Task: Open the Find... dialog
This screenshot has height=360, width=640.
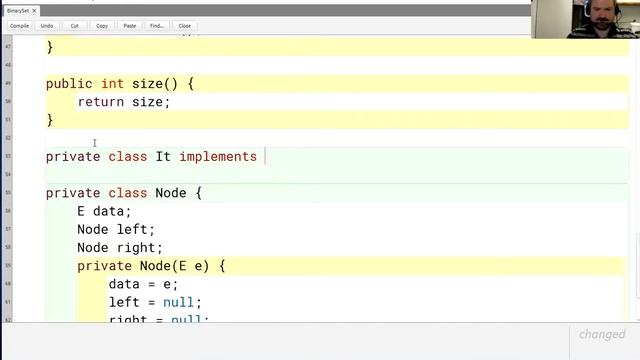Action: 157,26
